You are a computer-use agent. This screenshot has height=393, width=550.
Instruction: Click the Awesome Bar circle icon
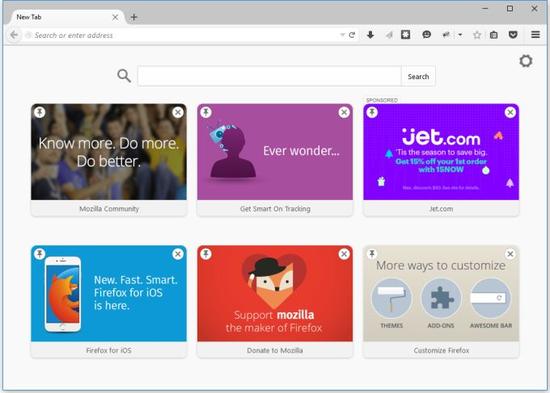pos(490,298)
